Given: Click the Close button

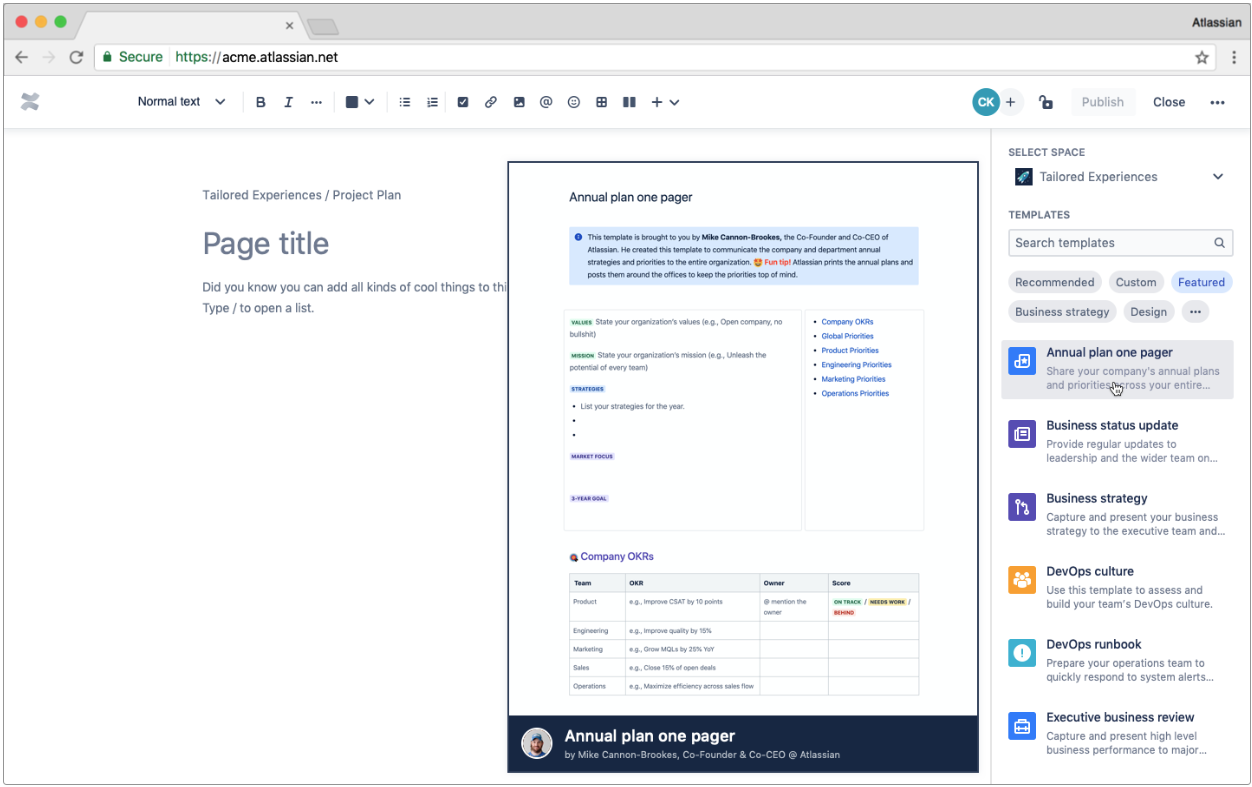Looking at the screenshot, I should (1168, 102).
